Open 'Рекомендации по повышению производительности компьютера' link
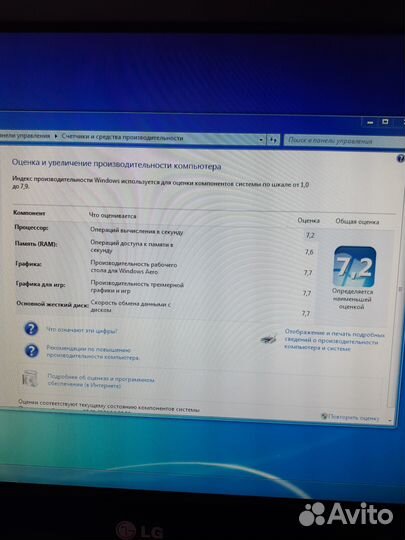 tap(93, 354)
